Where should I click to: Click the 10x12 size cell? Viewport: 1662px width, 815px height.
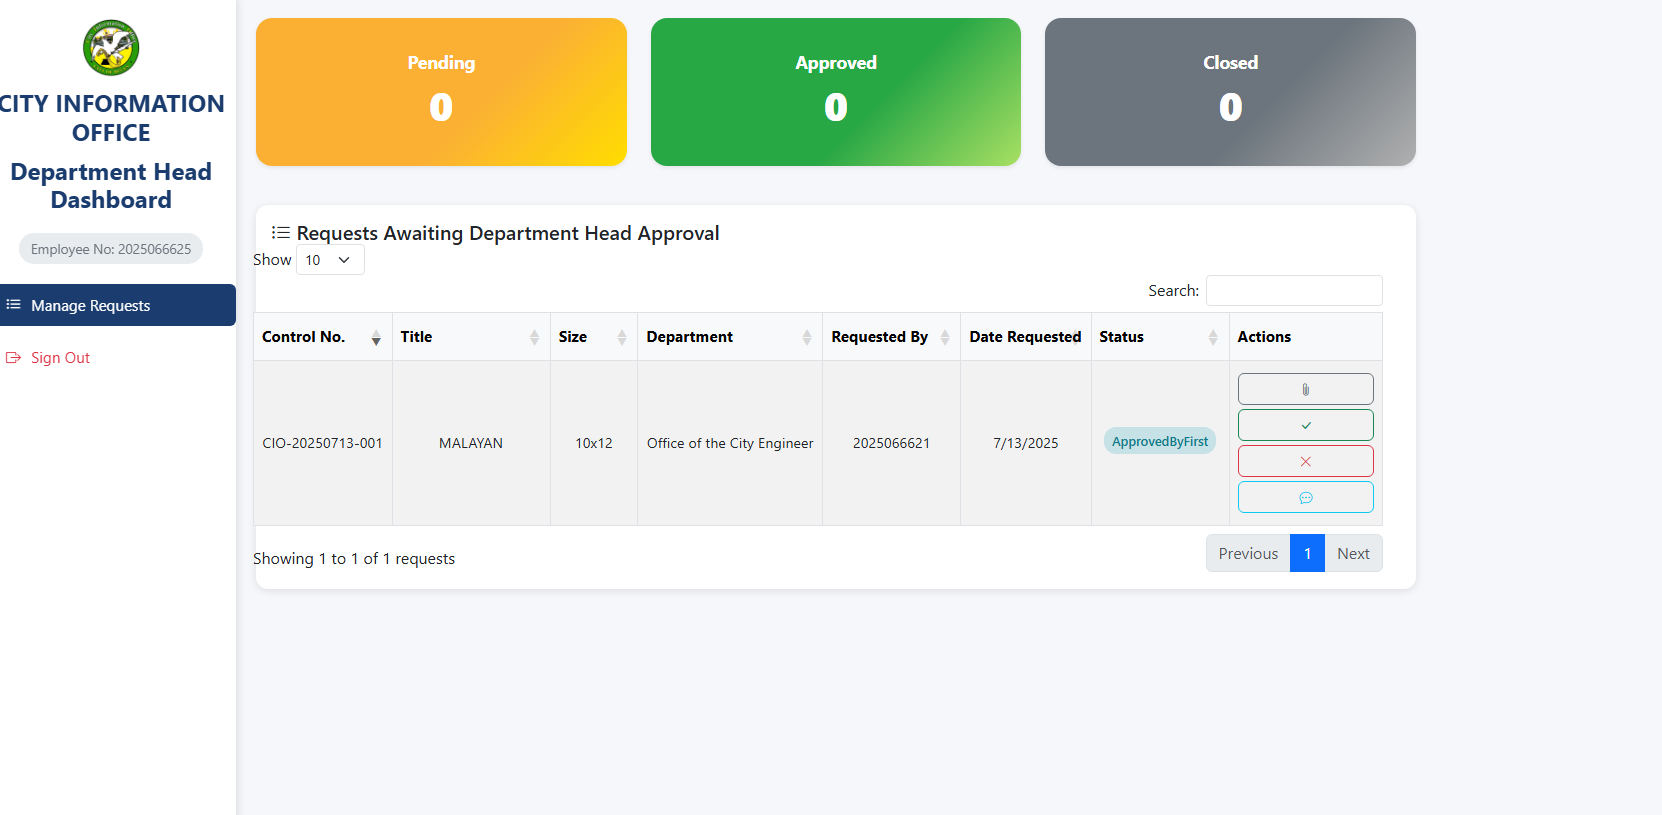[x=594, y=443]
